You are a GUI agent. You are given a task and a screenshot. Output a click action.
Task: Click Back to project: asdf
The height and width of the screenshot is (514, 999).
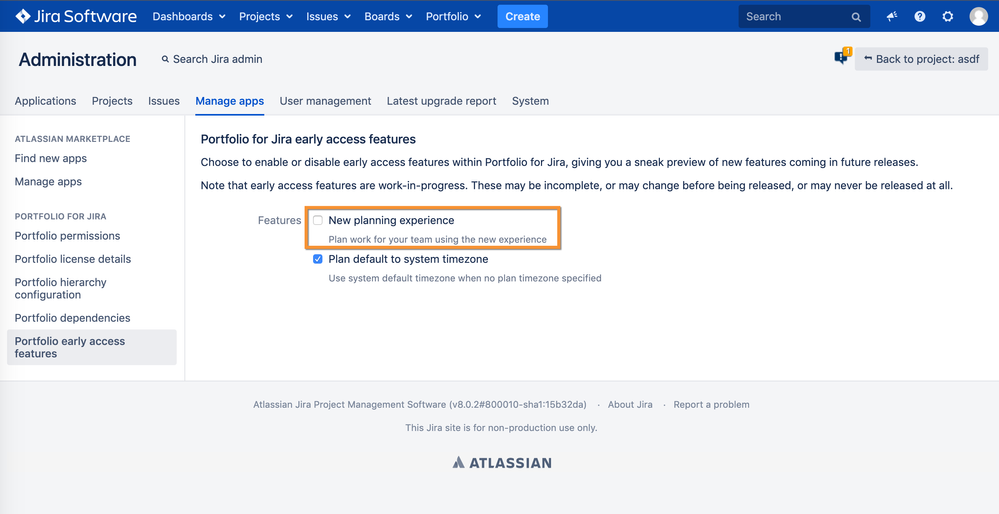(x=921, y=59)
